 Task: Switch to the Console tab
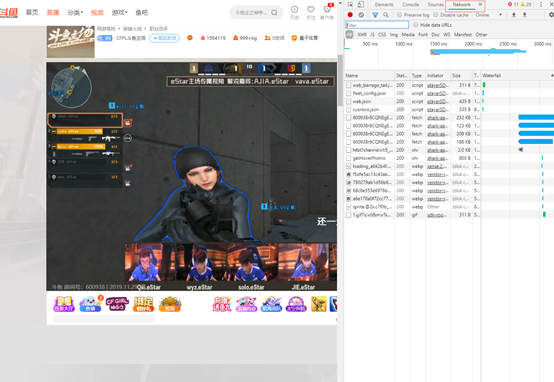pyautogui.click(x=411, y=5)
